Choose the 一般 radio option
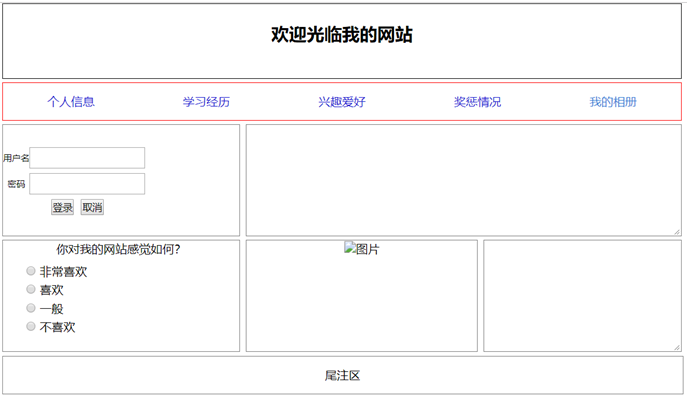 (31, 308)
